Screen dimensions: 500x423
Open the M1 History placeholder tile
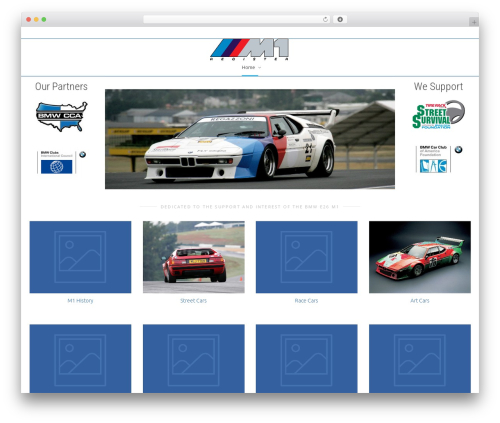click(x=80, y=257)
